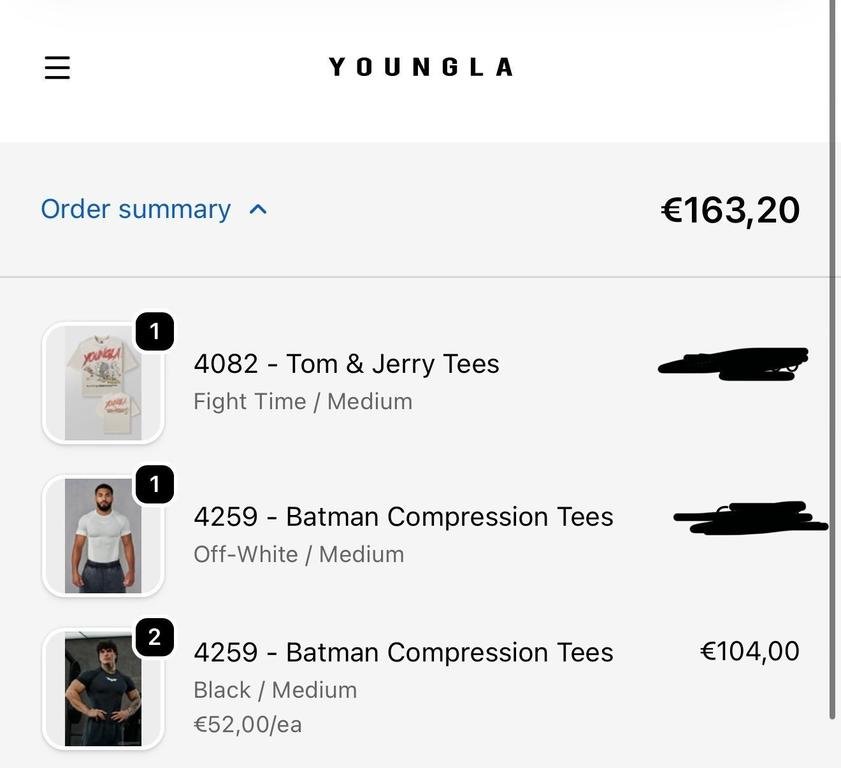This screenshot has width=841, height=768.
Task: Click the Black / Medium variant text
Action: (x=274, y=690)
